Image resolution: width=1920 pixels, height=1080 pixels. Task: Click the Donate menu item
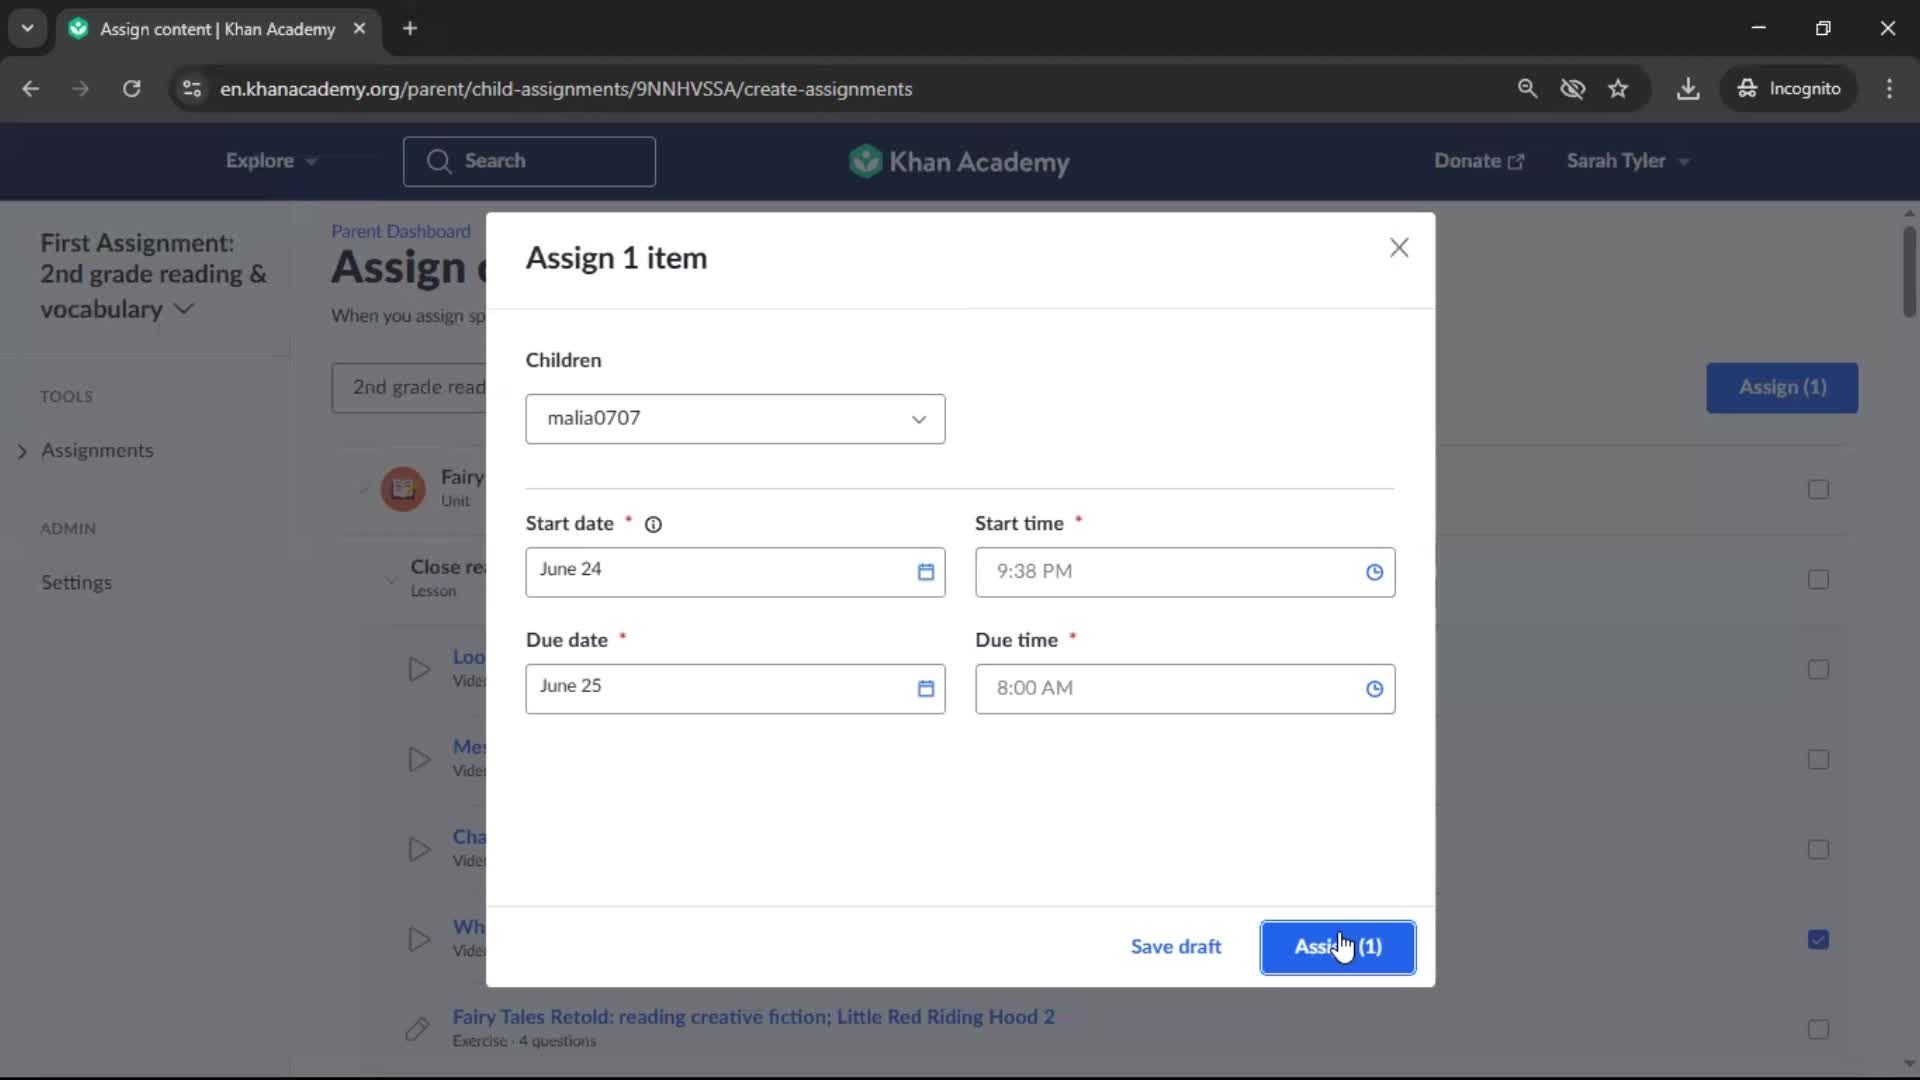[x=1478, y=161]
